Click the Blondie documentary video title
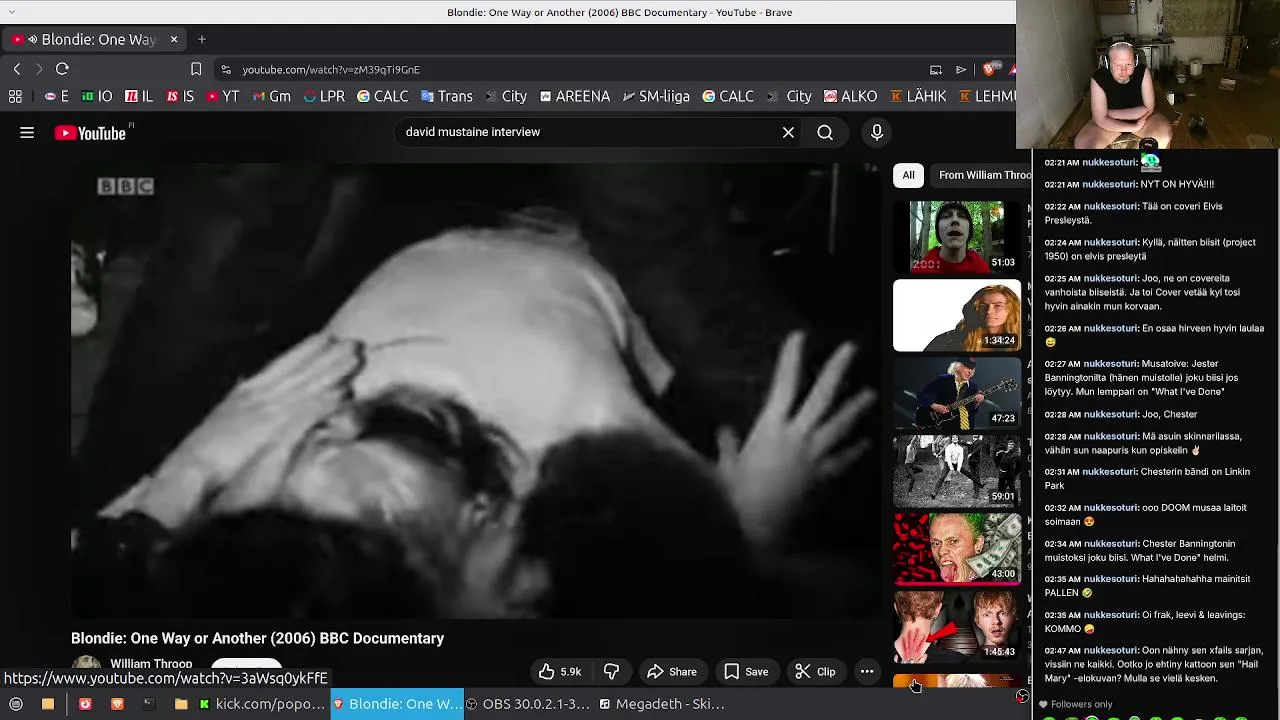The image size is (1280, 720). coord(257,638)
